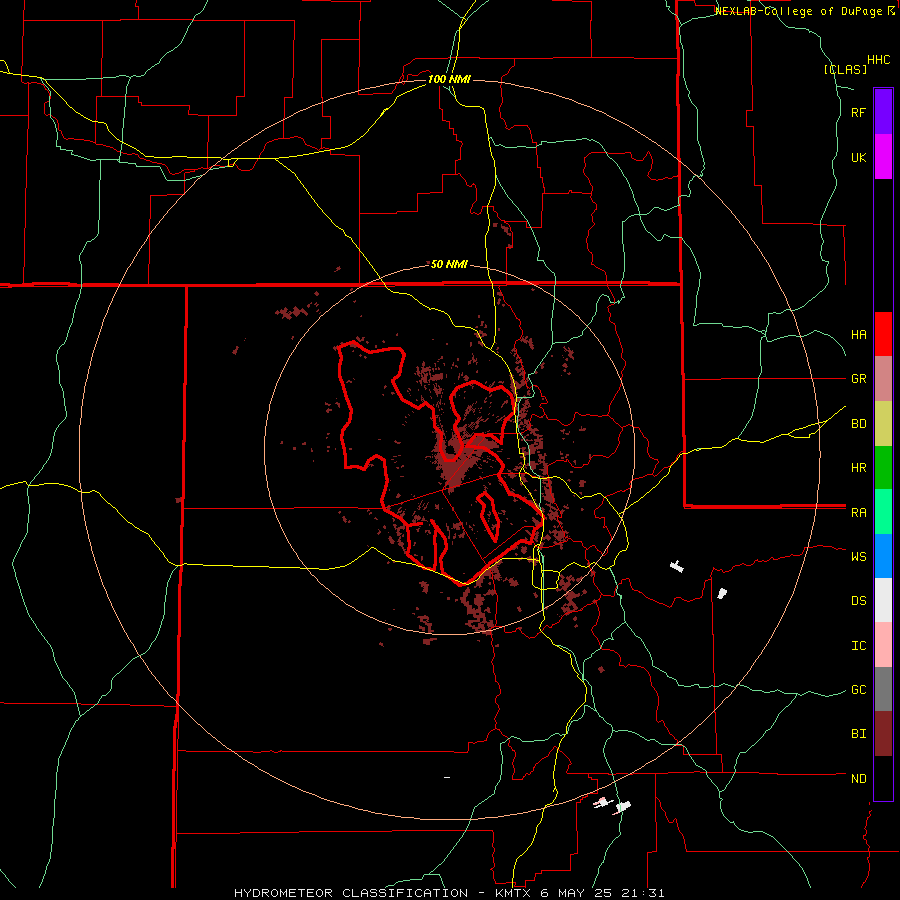Screen dimensions: 900x900
Task: Click the '6 MAY 25 21:31' timestamp
Action: click(x=603, y=893)
